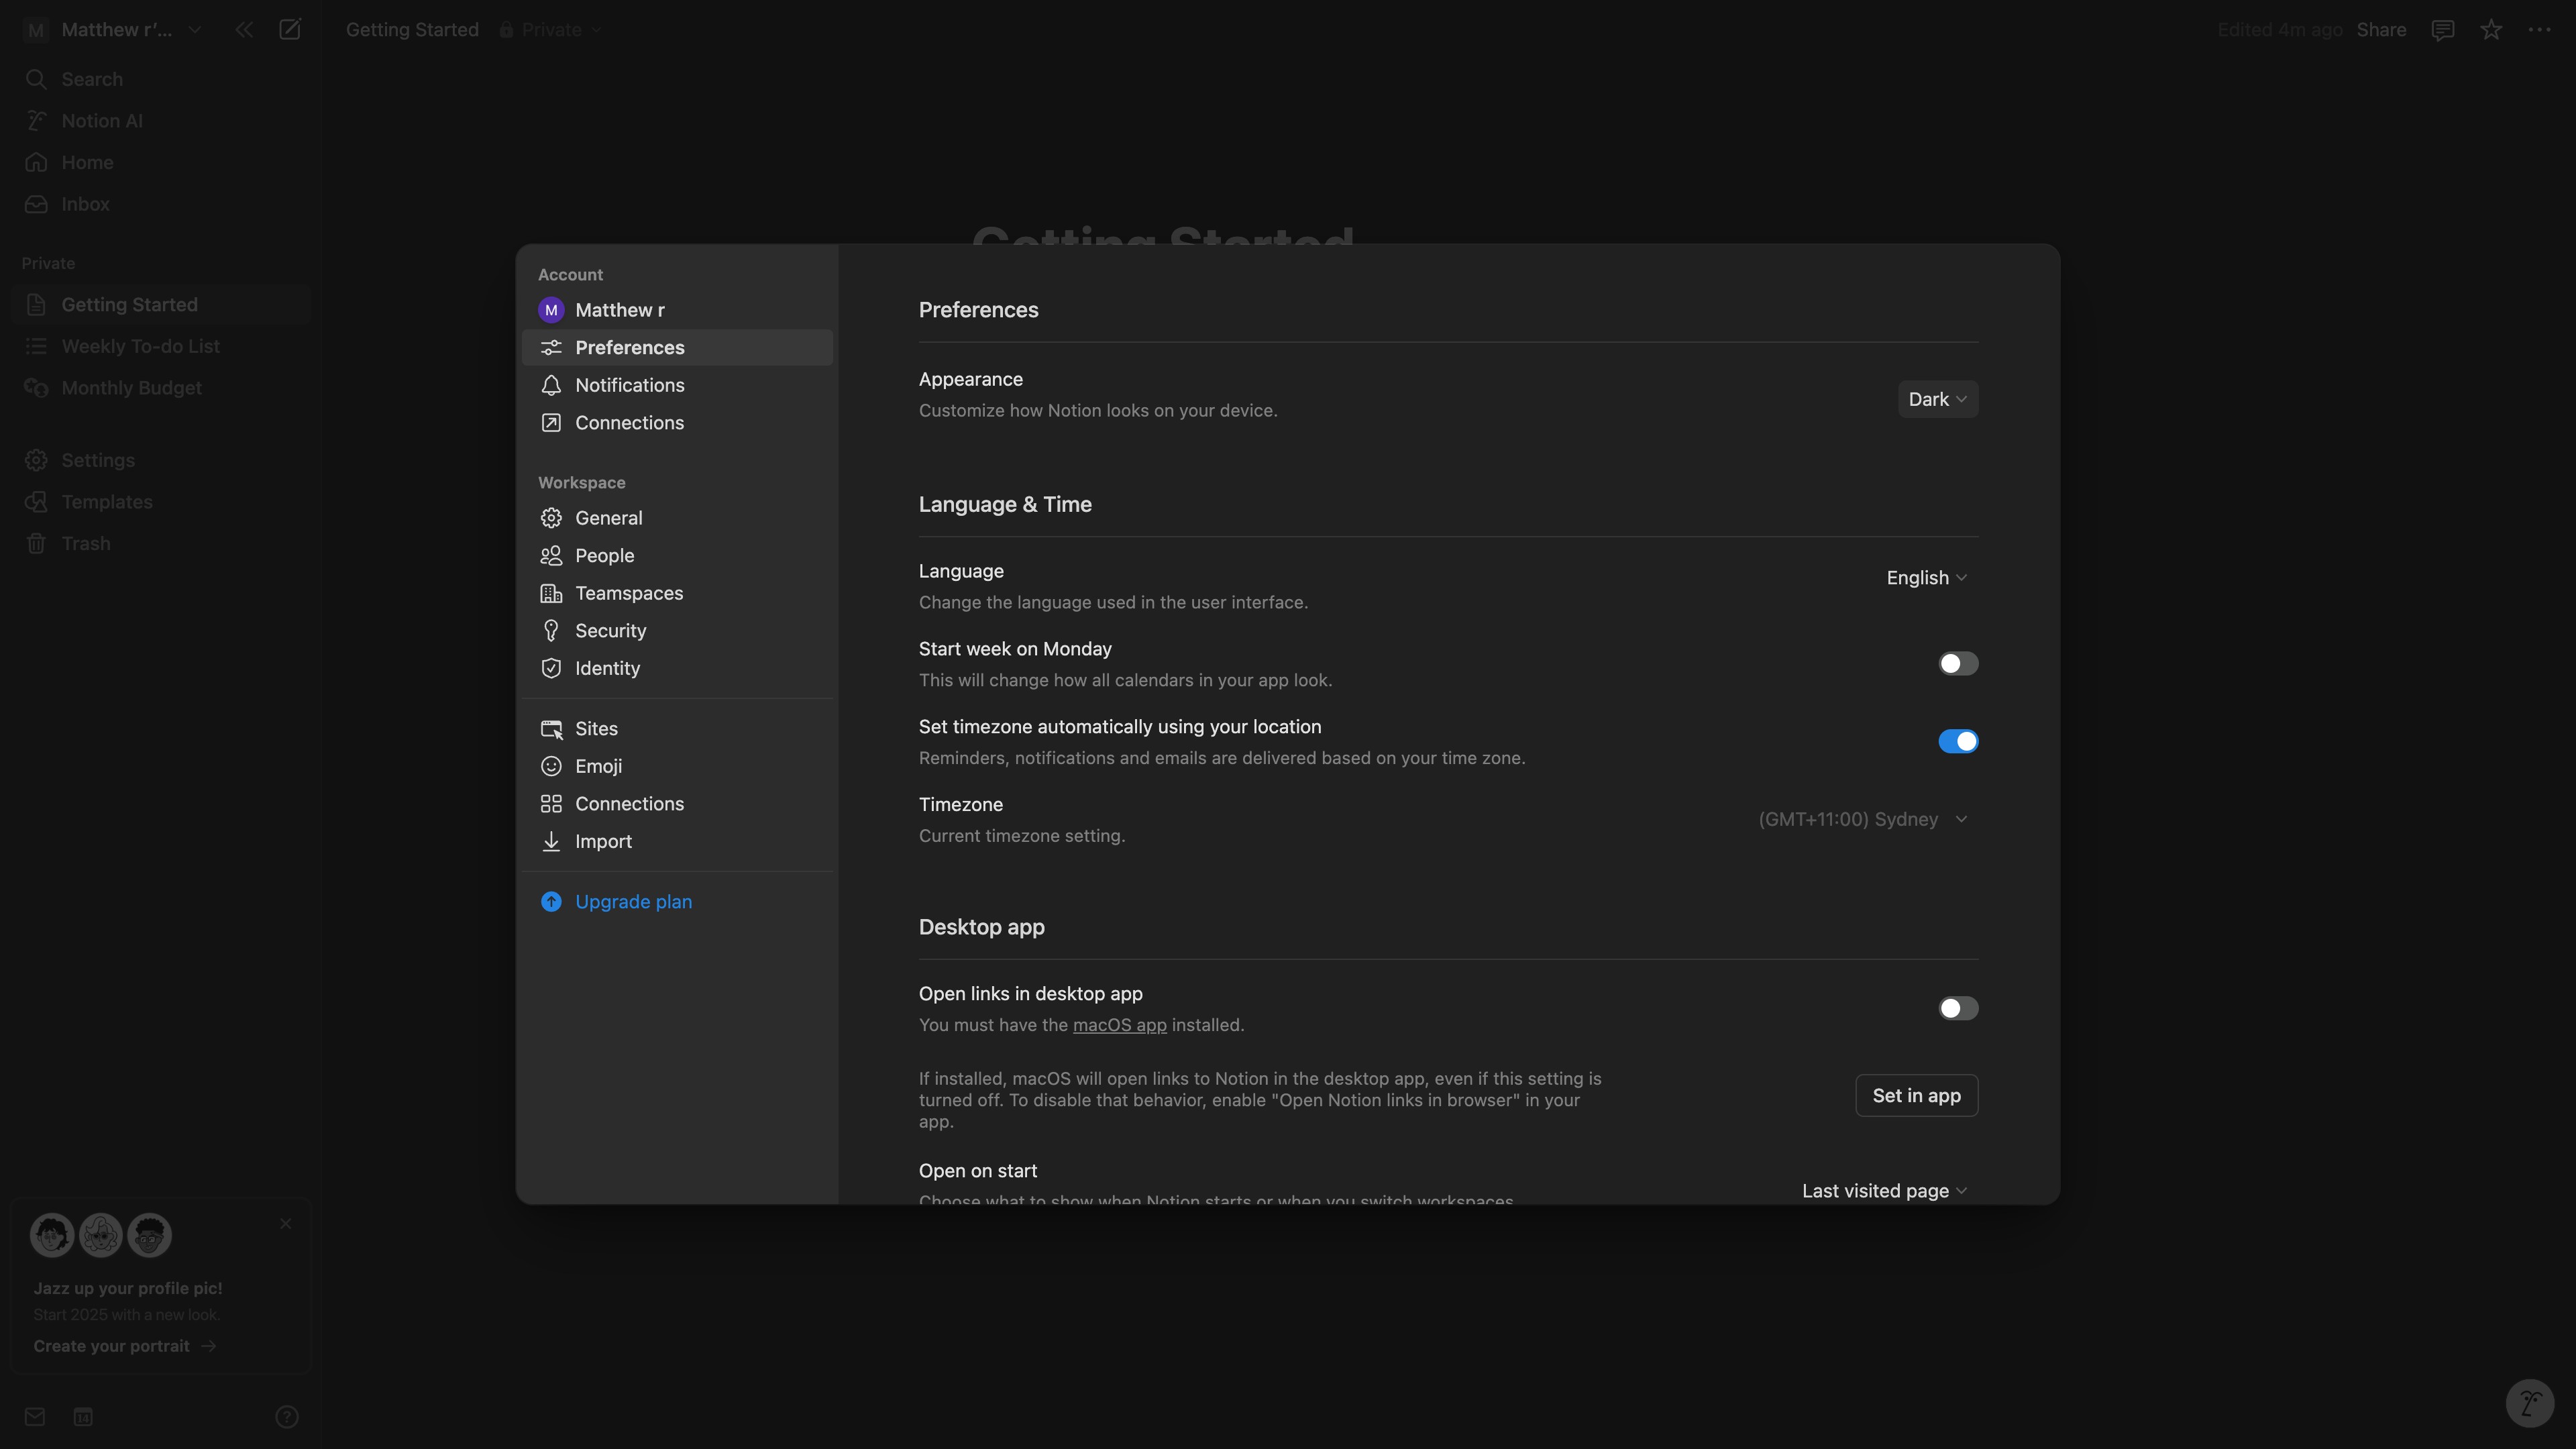Viewport: 2576px width, 1449px height.
Task: Toggle Open links in desktop app
Action: 1958,1008
